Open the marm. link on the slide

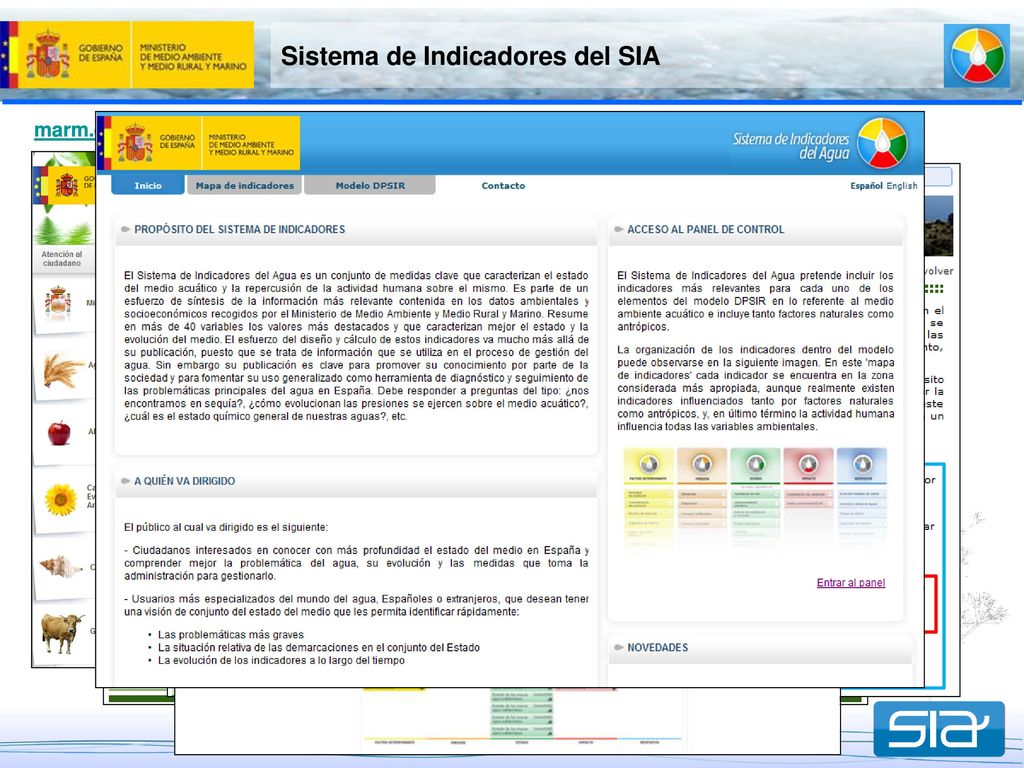(64, 130)
